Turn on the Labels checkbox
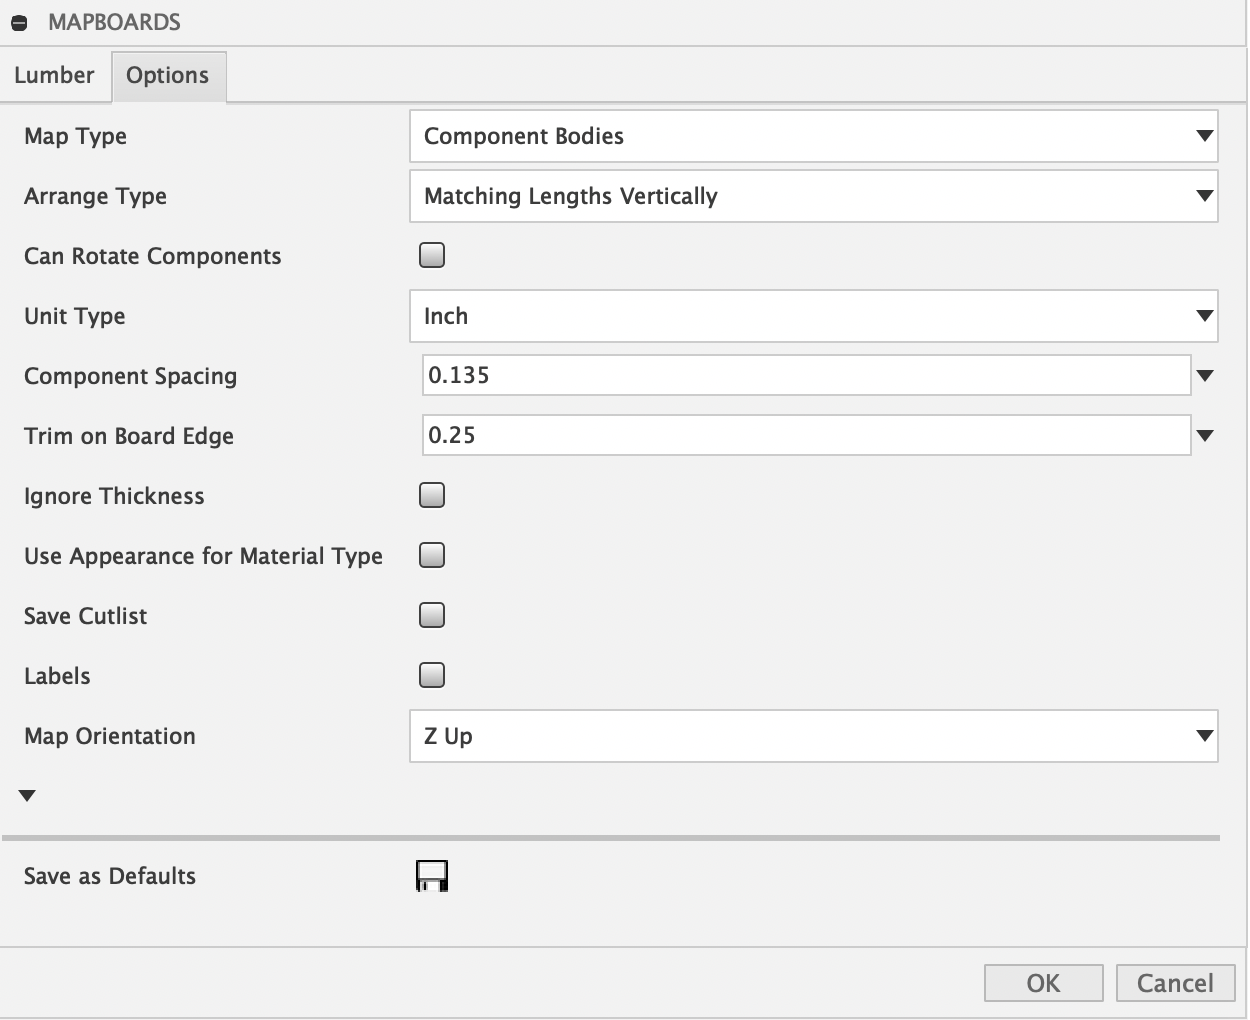Image resolution: width=1250 pixels, height=1020 pixels. (432, 676)
